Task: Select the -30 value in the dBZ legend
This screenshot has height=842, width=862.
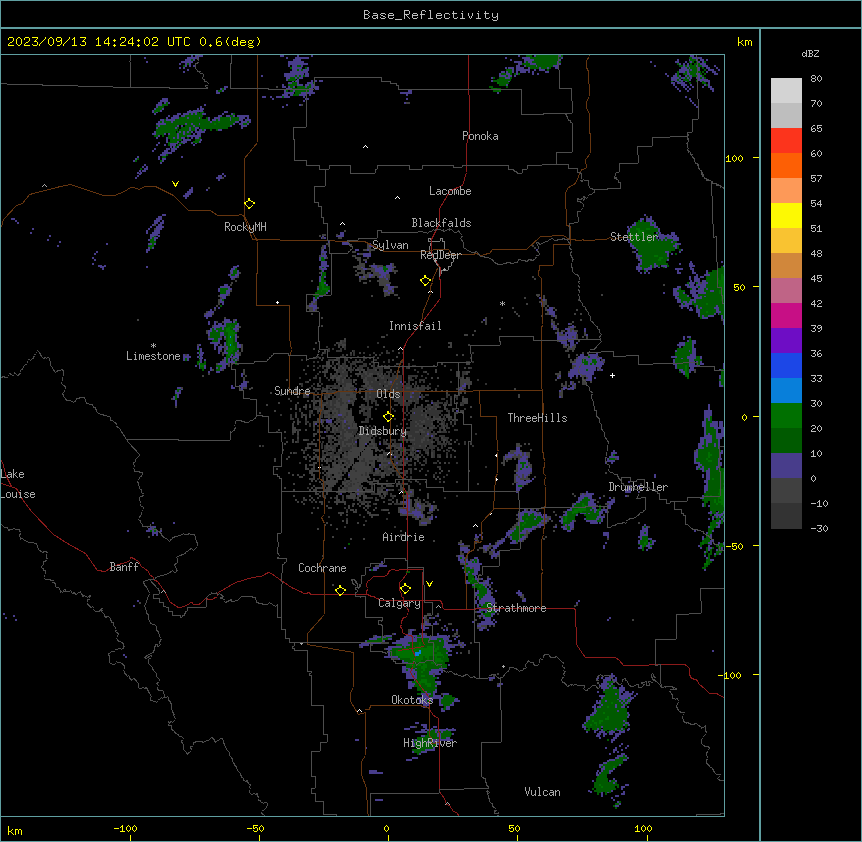Action: pyautogui.click(x=819, y=528)
